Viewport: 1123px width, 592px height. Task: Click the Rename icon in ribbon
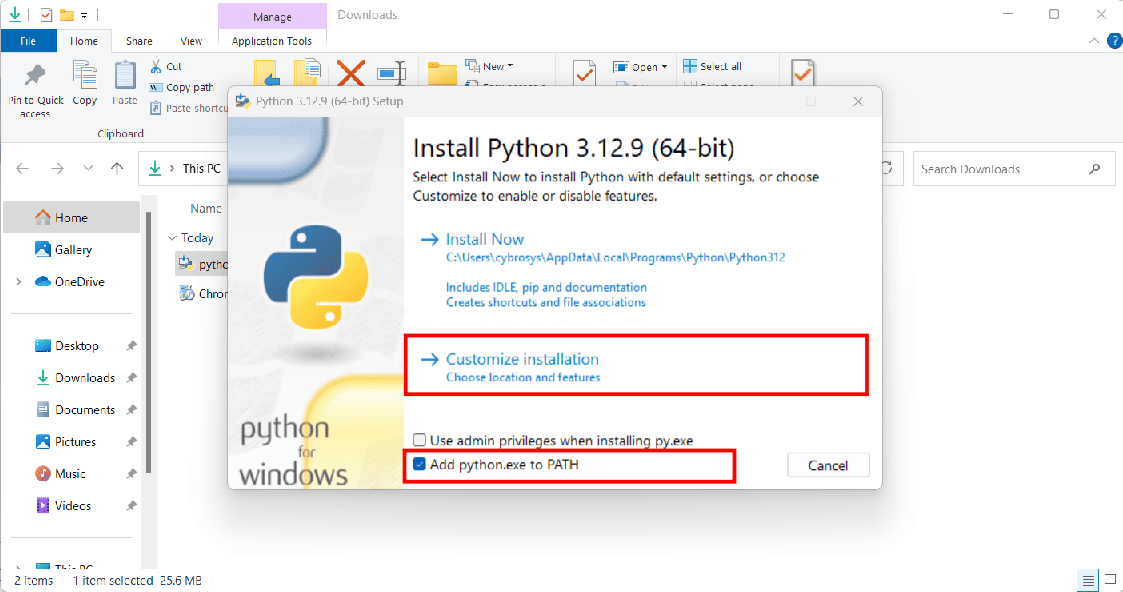(x=391, y=73)
